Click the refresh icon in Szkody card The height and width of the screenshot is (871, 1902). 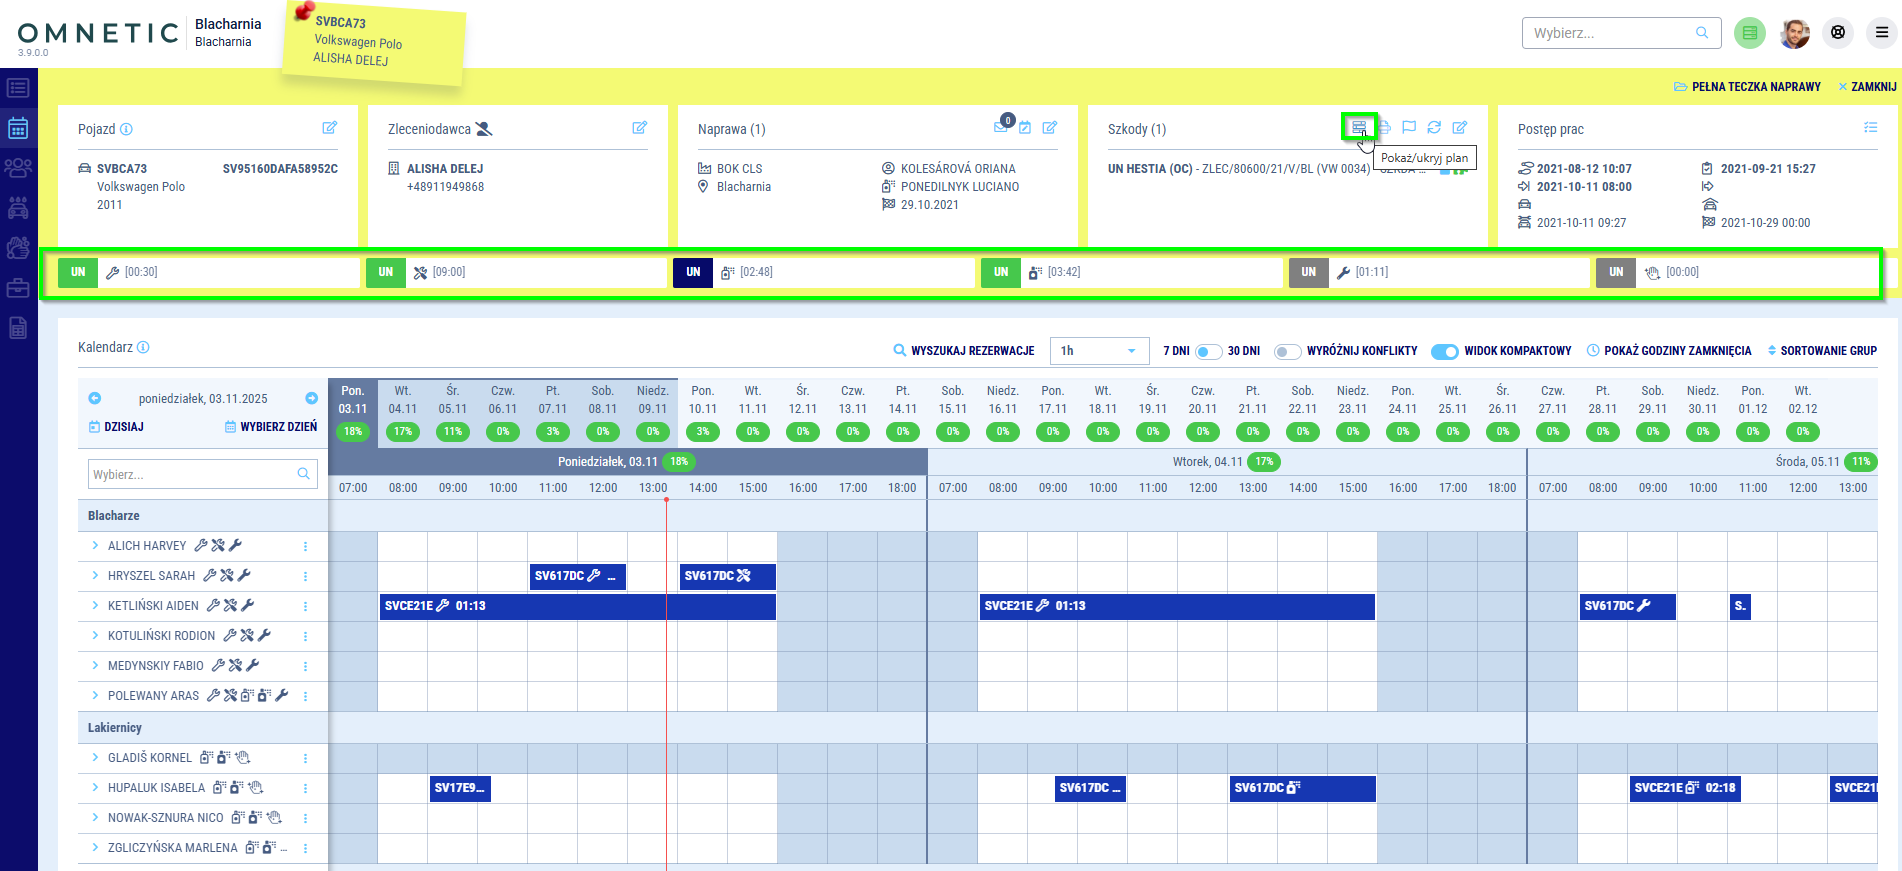(x=1434, y=127)
